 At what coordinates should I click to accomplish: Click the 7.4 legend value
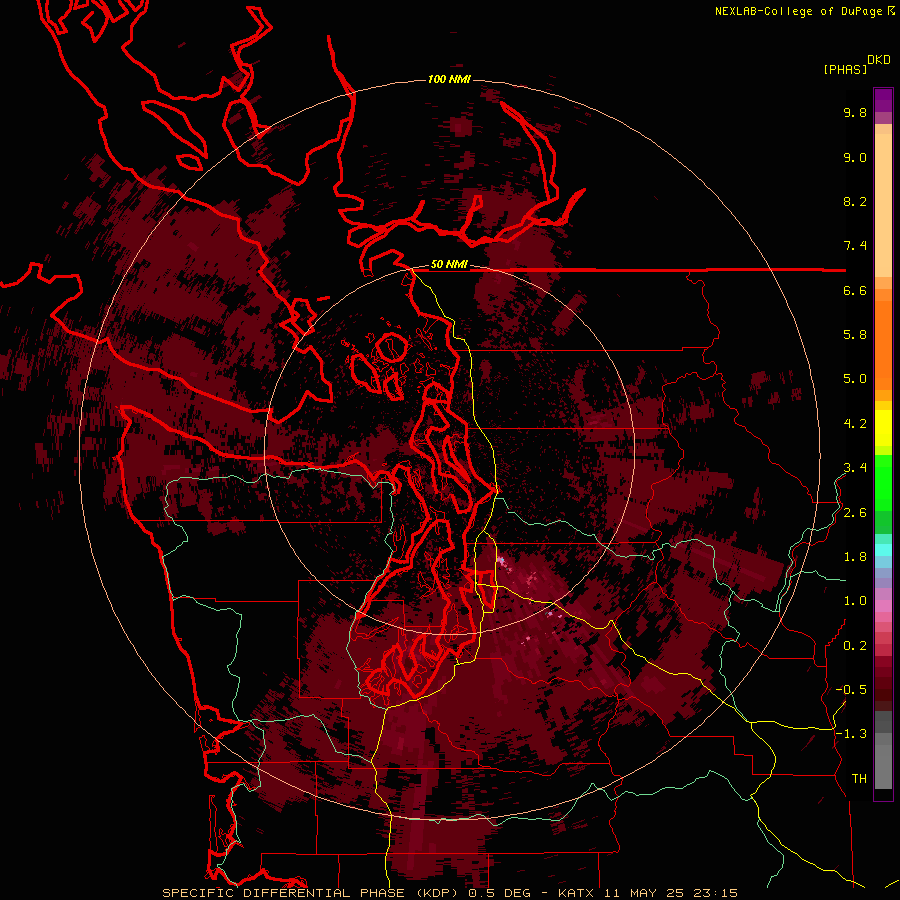click(x=855, y=246)
